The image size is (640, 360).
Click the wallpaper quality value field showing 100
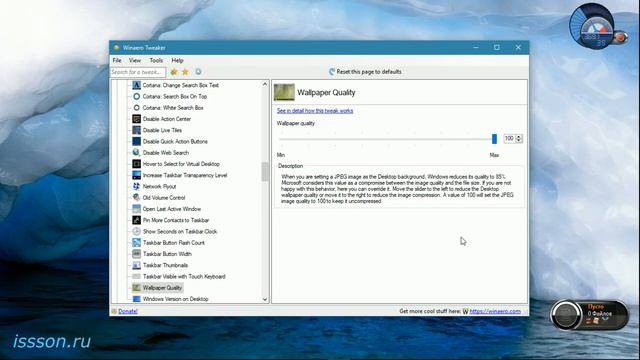pos(509,139)
